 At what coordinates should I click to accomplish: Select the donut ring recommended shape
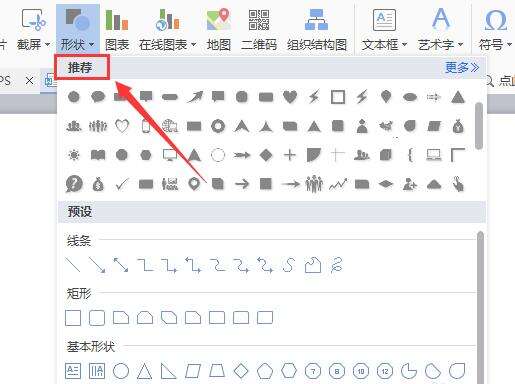pyautogui.click(x=218, y=126)
